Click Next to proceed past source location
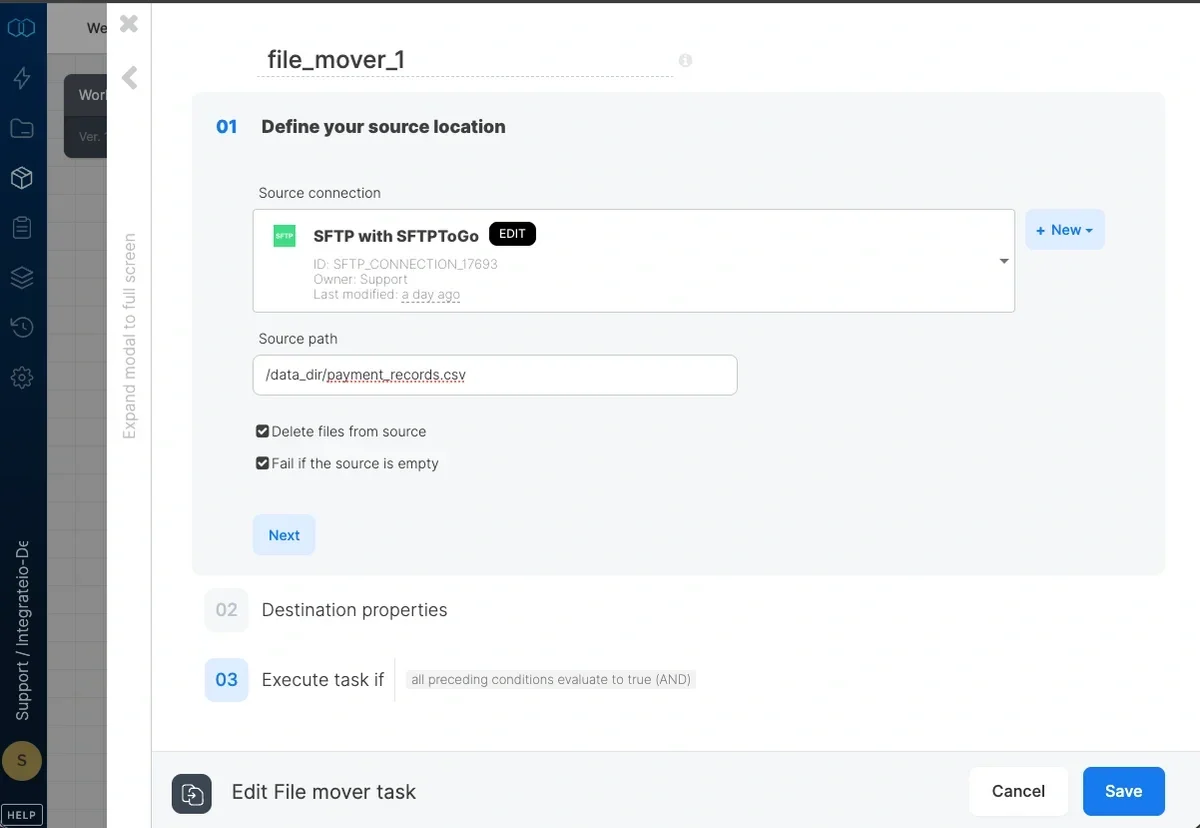 (283, 535)
